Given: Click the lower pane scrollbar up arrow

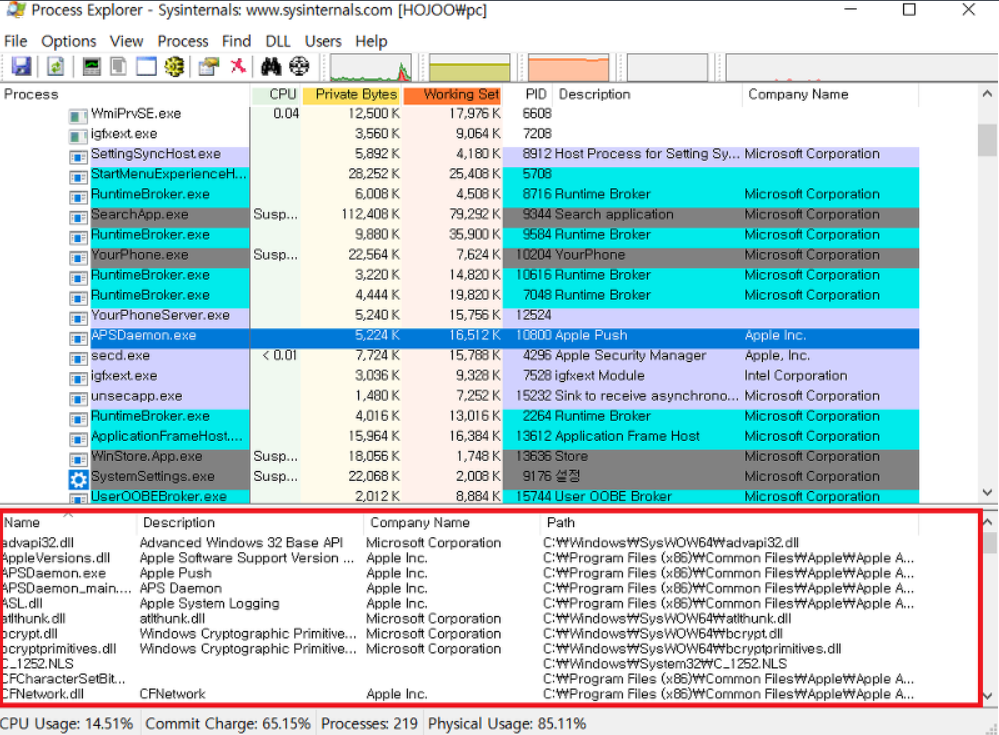Looking at the screenshot, I should tap(987, 522).
